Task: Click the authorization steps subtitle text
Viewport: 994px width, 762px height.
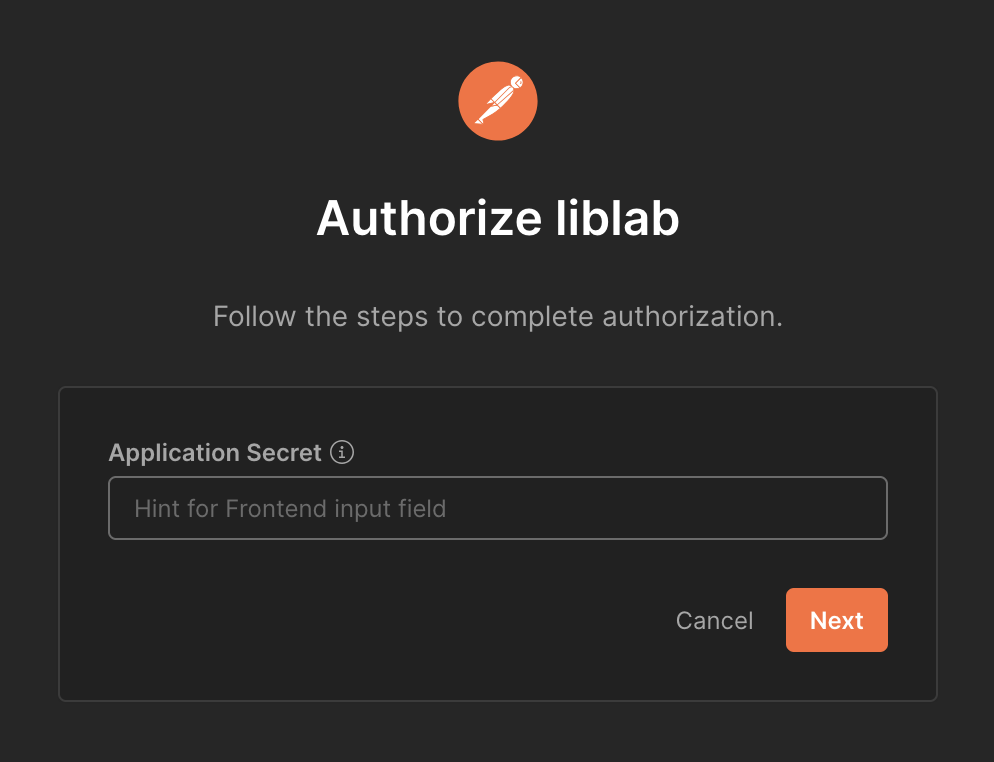Action: point(497,316)
